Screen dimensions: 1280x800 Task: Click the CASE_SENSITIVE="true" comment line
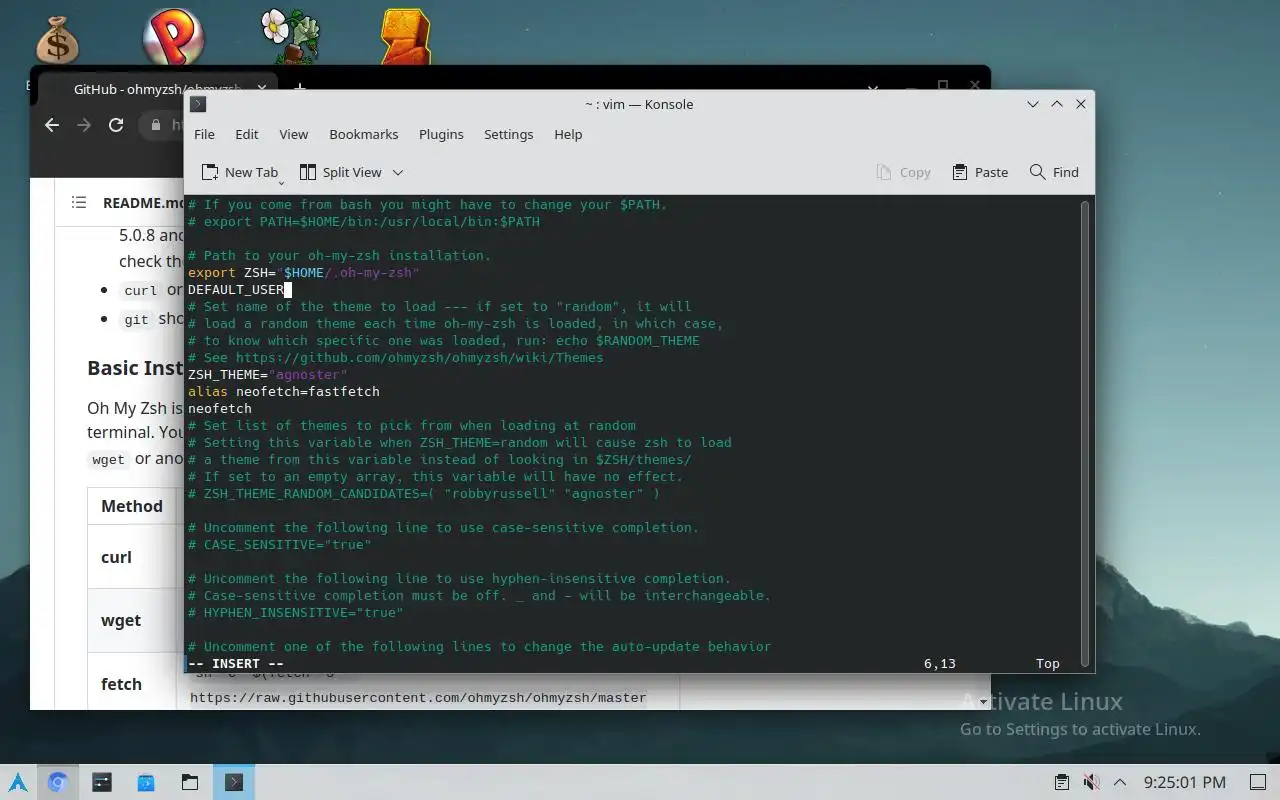(x=280, y=545)
